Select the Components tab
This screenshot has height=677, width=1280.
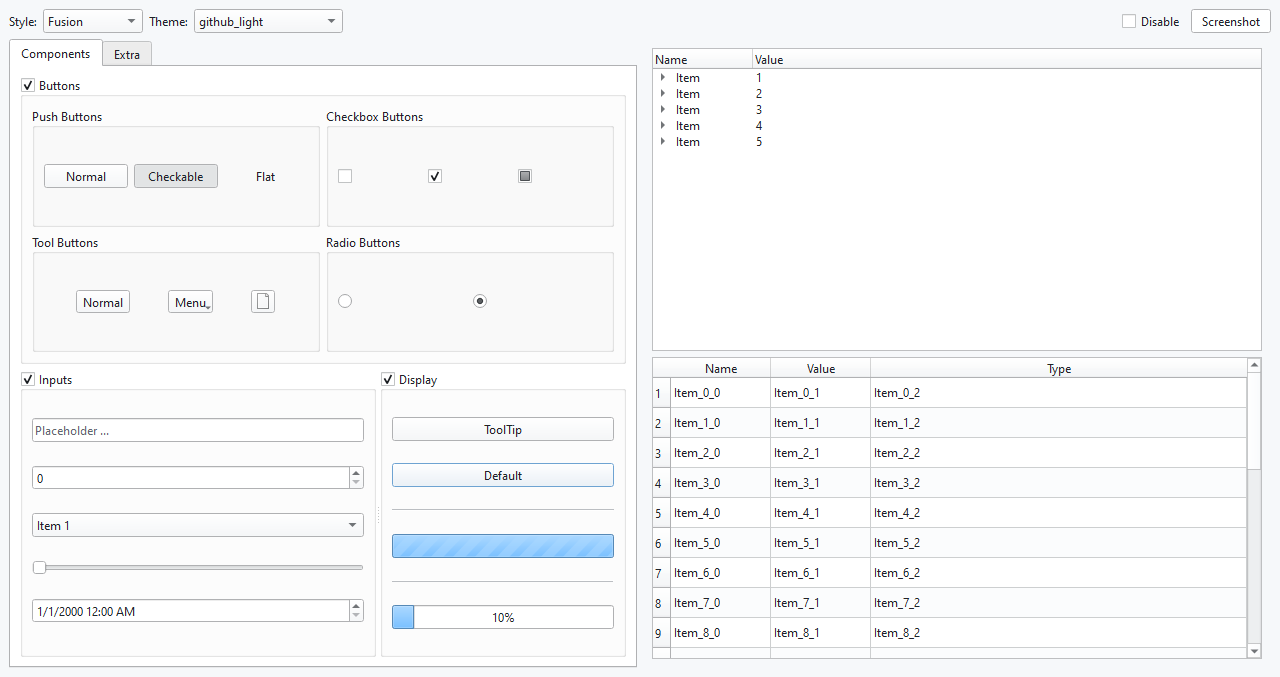tap(56, 54)
